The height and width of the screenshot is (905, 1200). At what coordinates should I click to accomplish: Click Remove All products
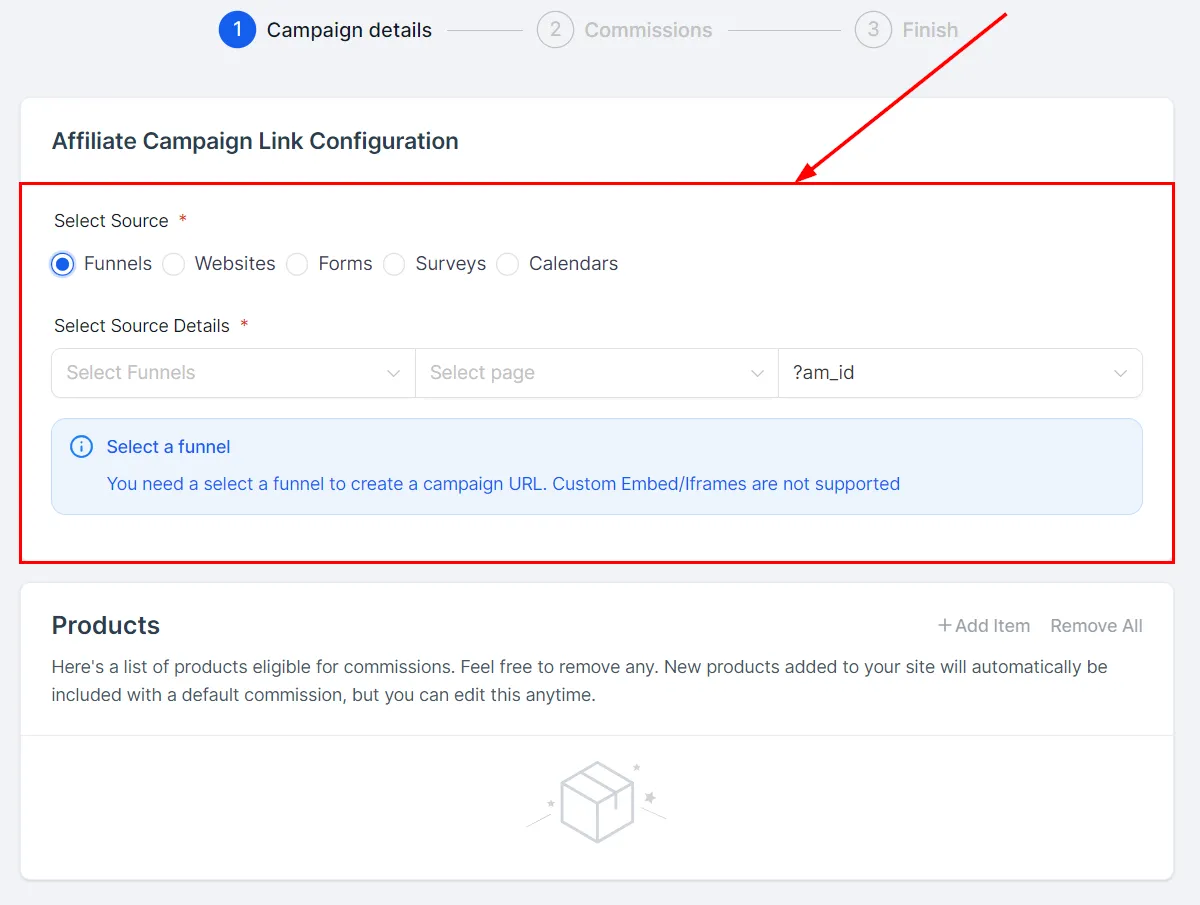pyautogui.click(x=1096, y=626)
